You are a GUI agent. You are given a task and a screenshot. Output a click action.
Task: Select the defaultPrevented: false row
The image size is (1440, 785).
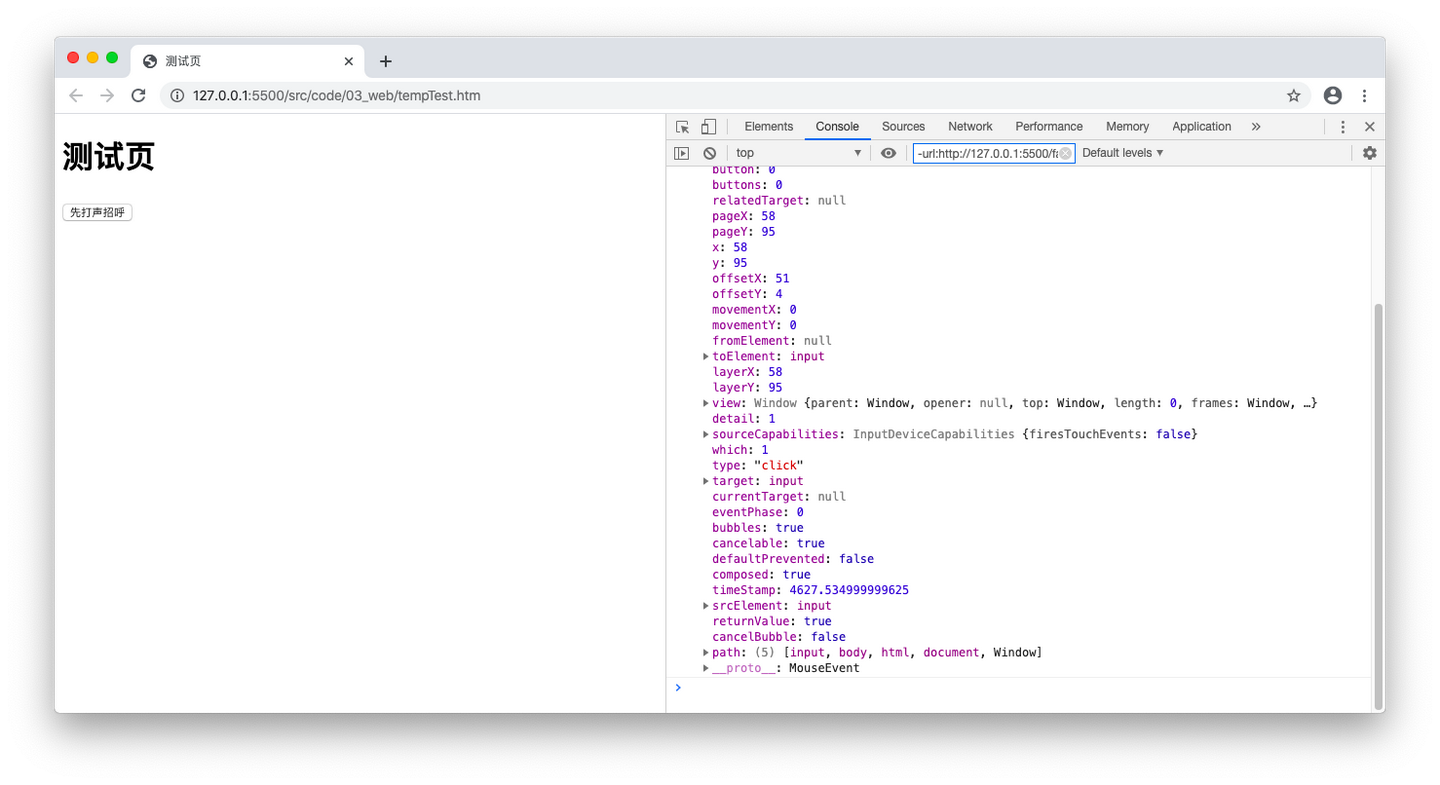[x=794, y=559]
